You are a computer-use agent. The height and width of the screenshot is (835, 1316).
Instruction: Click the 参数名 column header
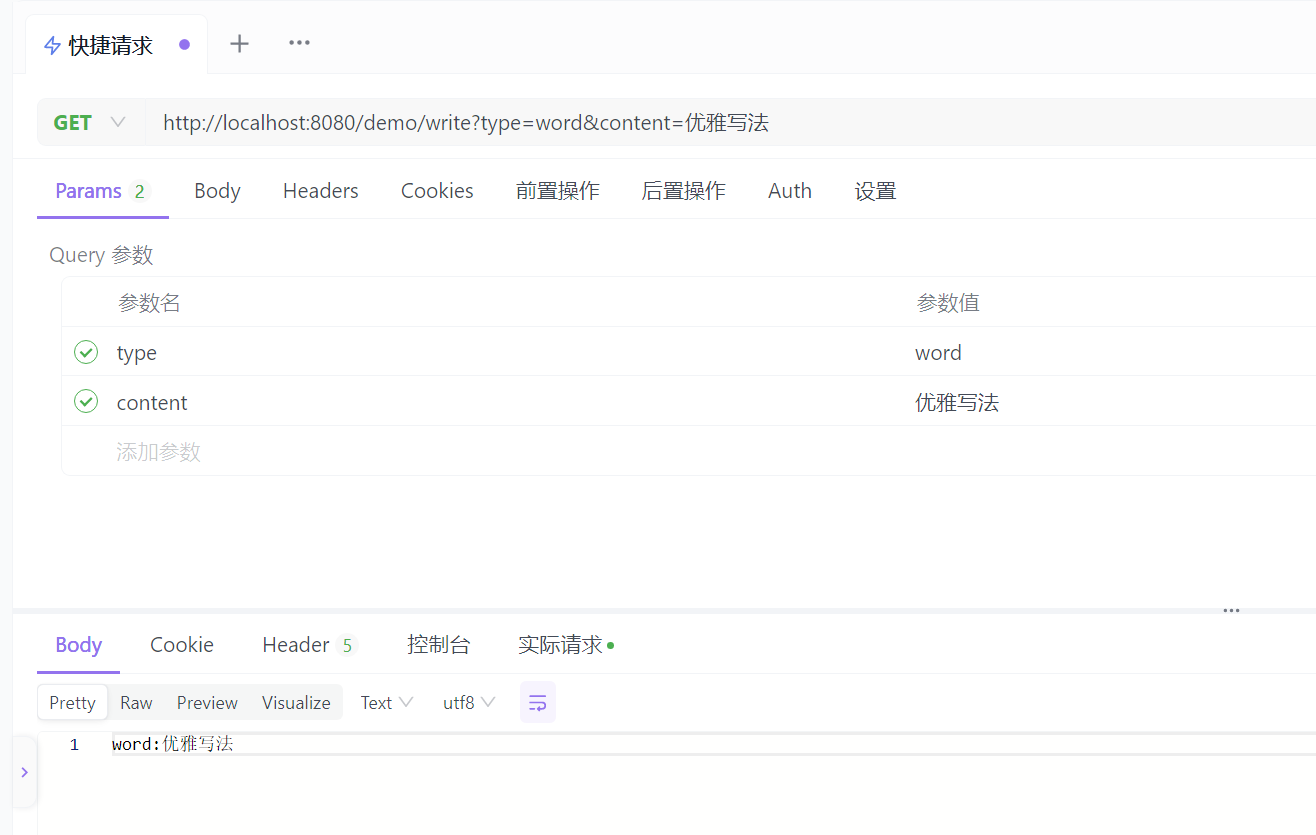click(149, 302)
